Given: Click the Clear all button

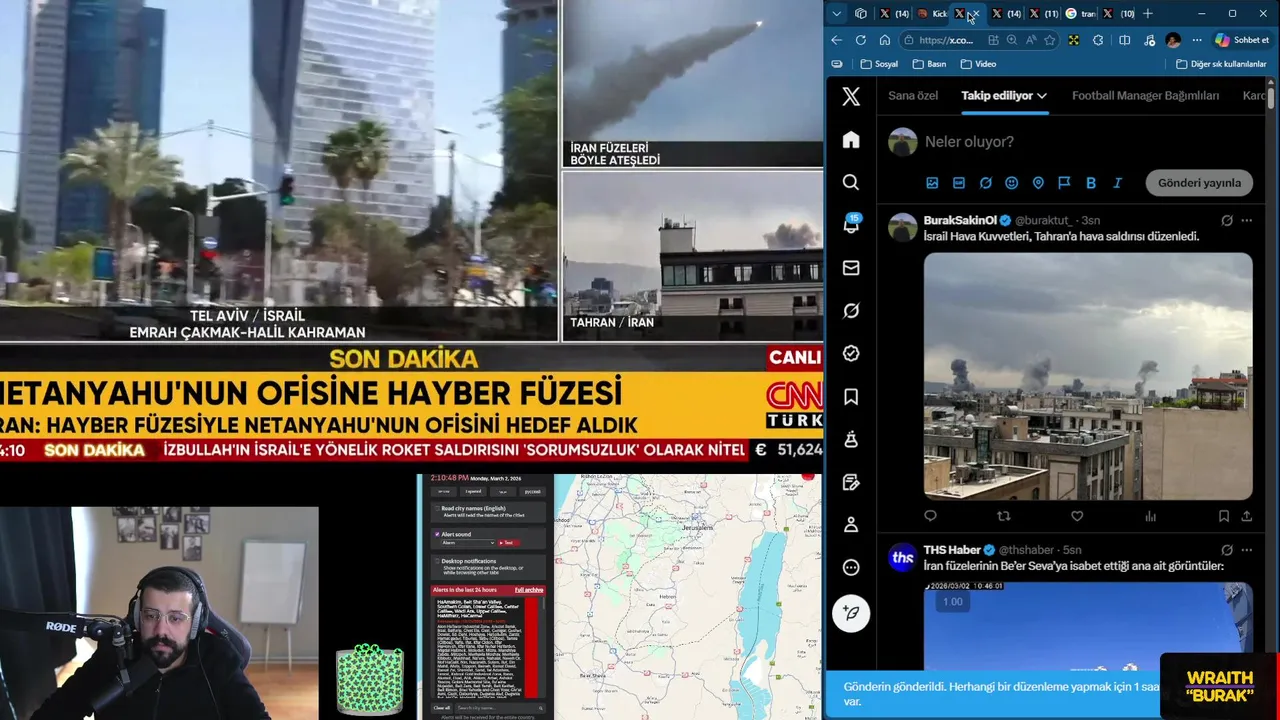Looking at the screenshot, I should (441, 708).
